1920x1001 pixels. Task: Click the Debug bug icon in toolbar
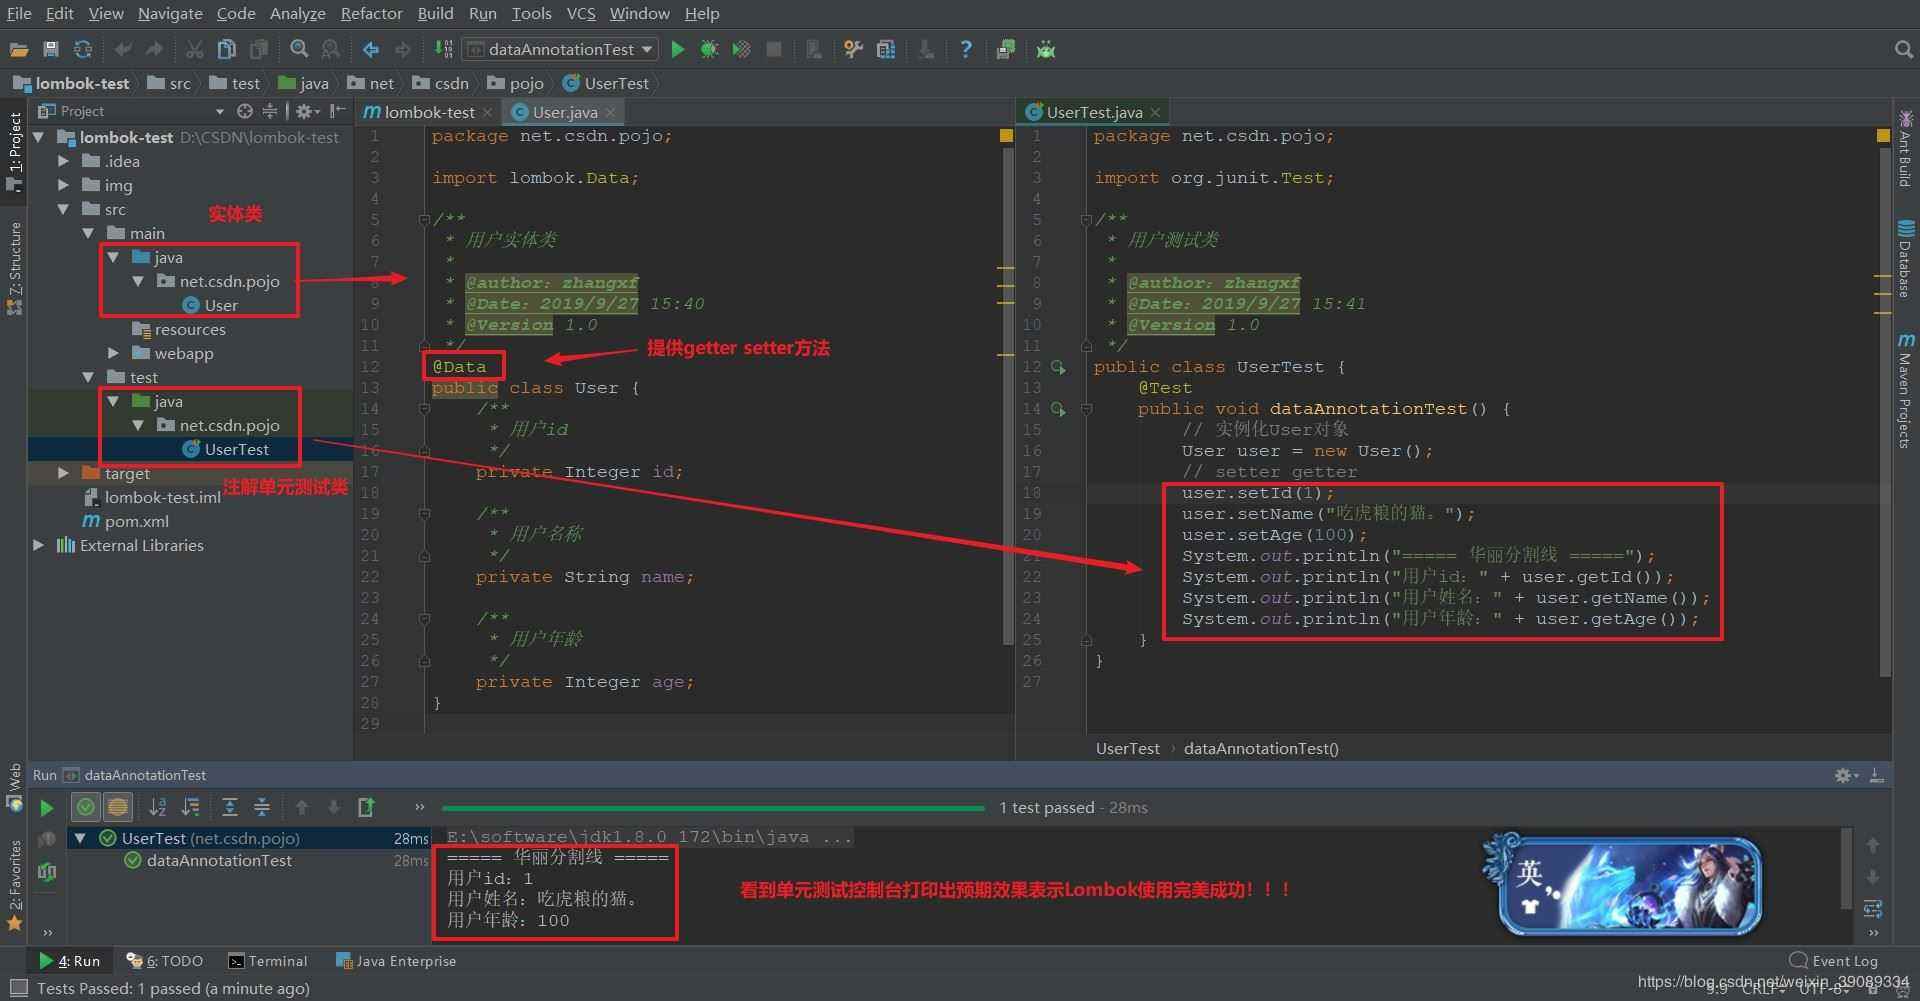point(709,49)
